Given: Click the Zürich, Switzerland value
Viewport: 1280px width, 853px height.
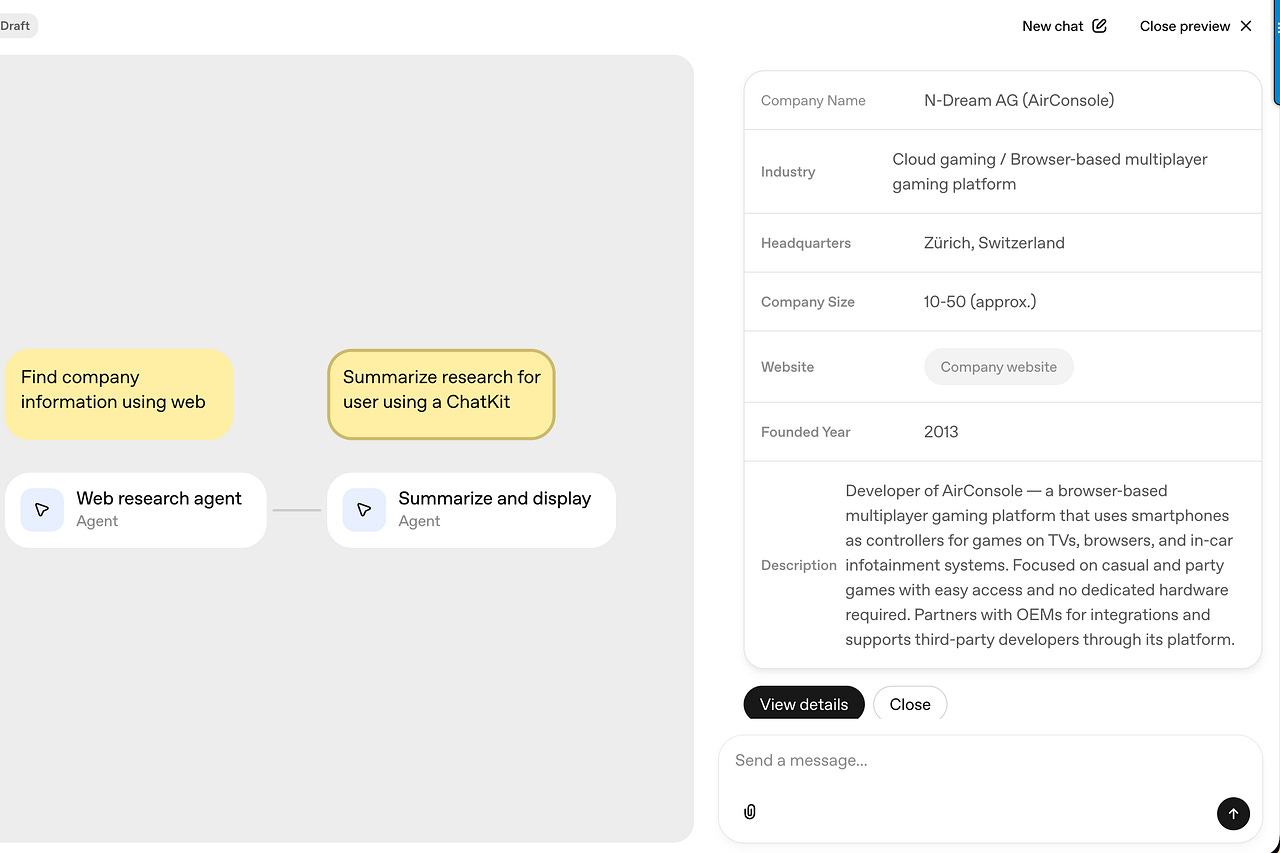Looking at the screenshot, I should click(x=994, y=243).
